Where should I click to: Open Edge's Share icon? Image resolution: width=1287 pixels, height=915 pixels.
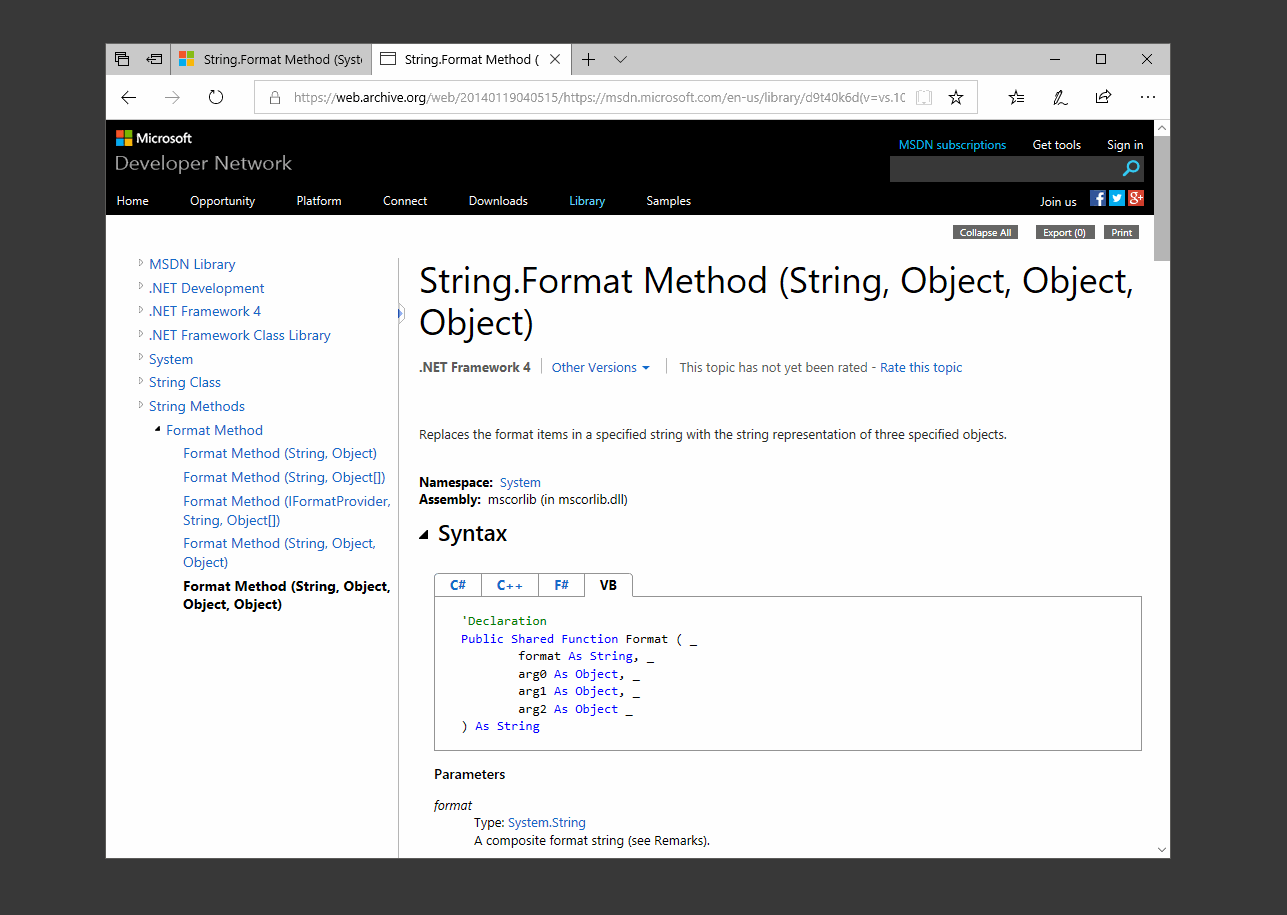[x=1103, y=97]
